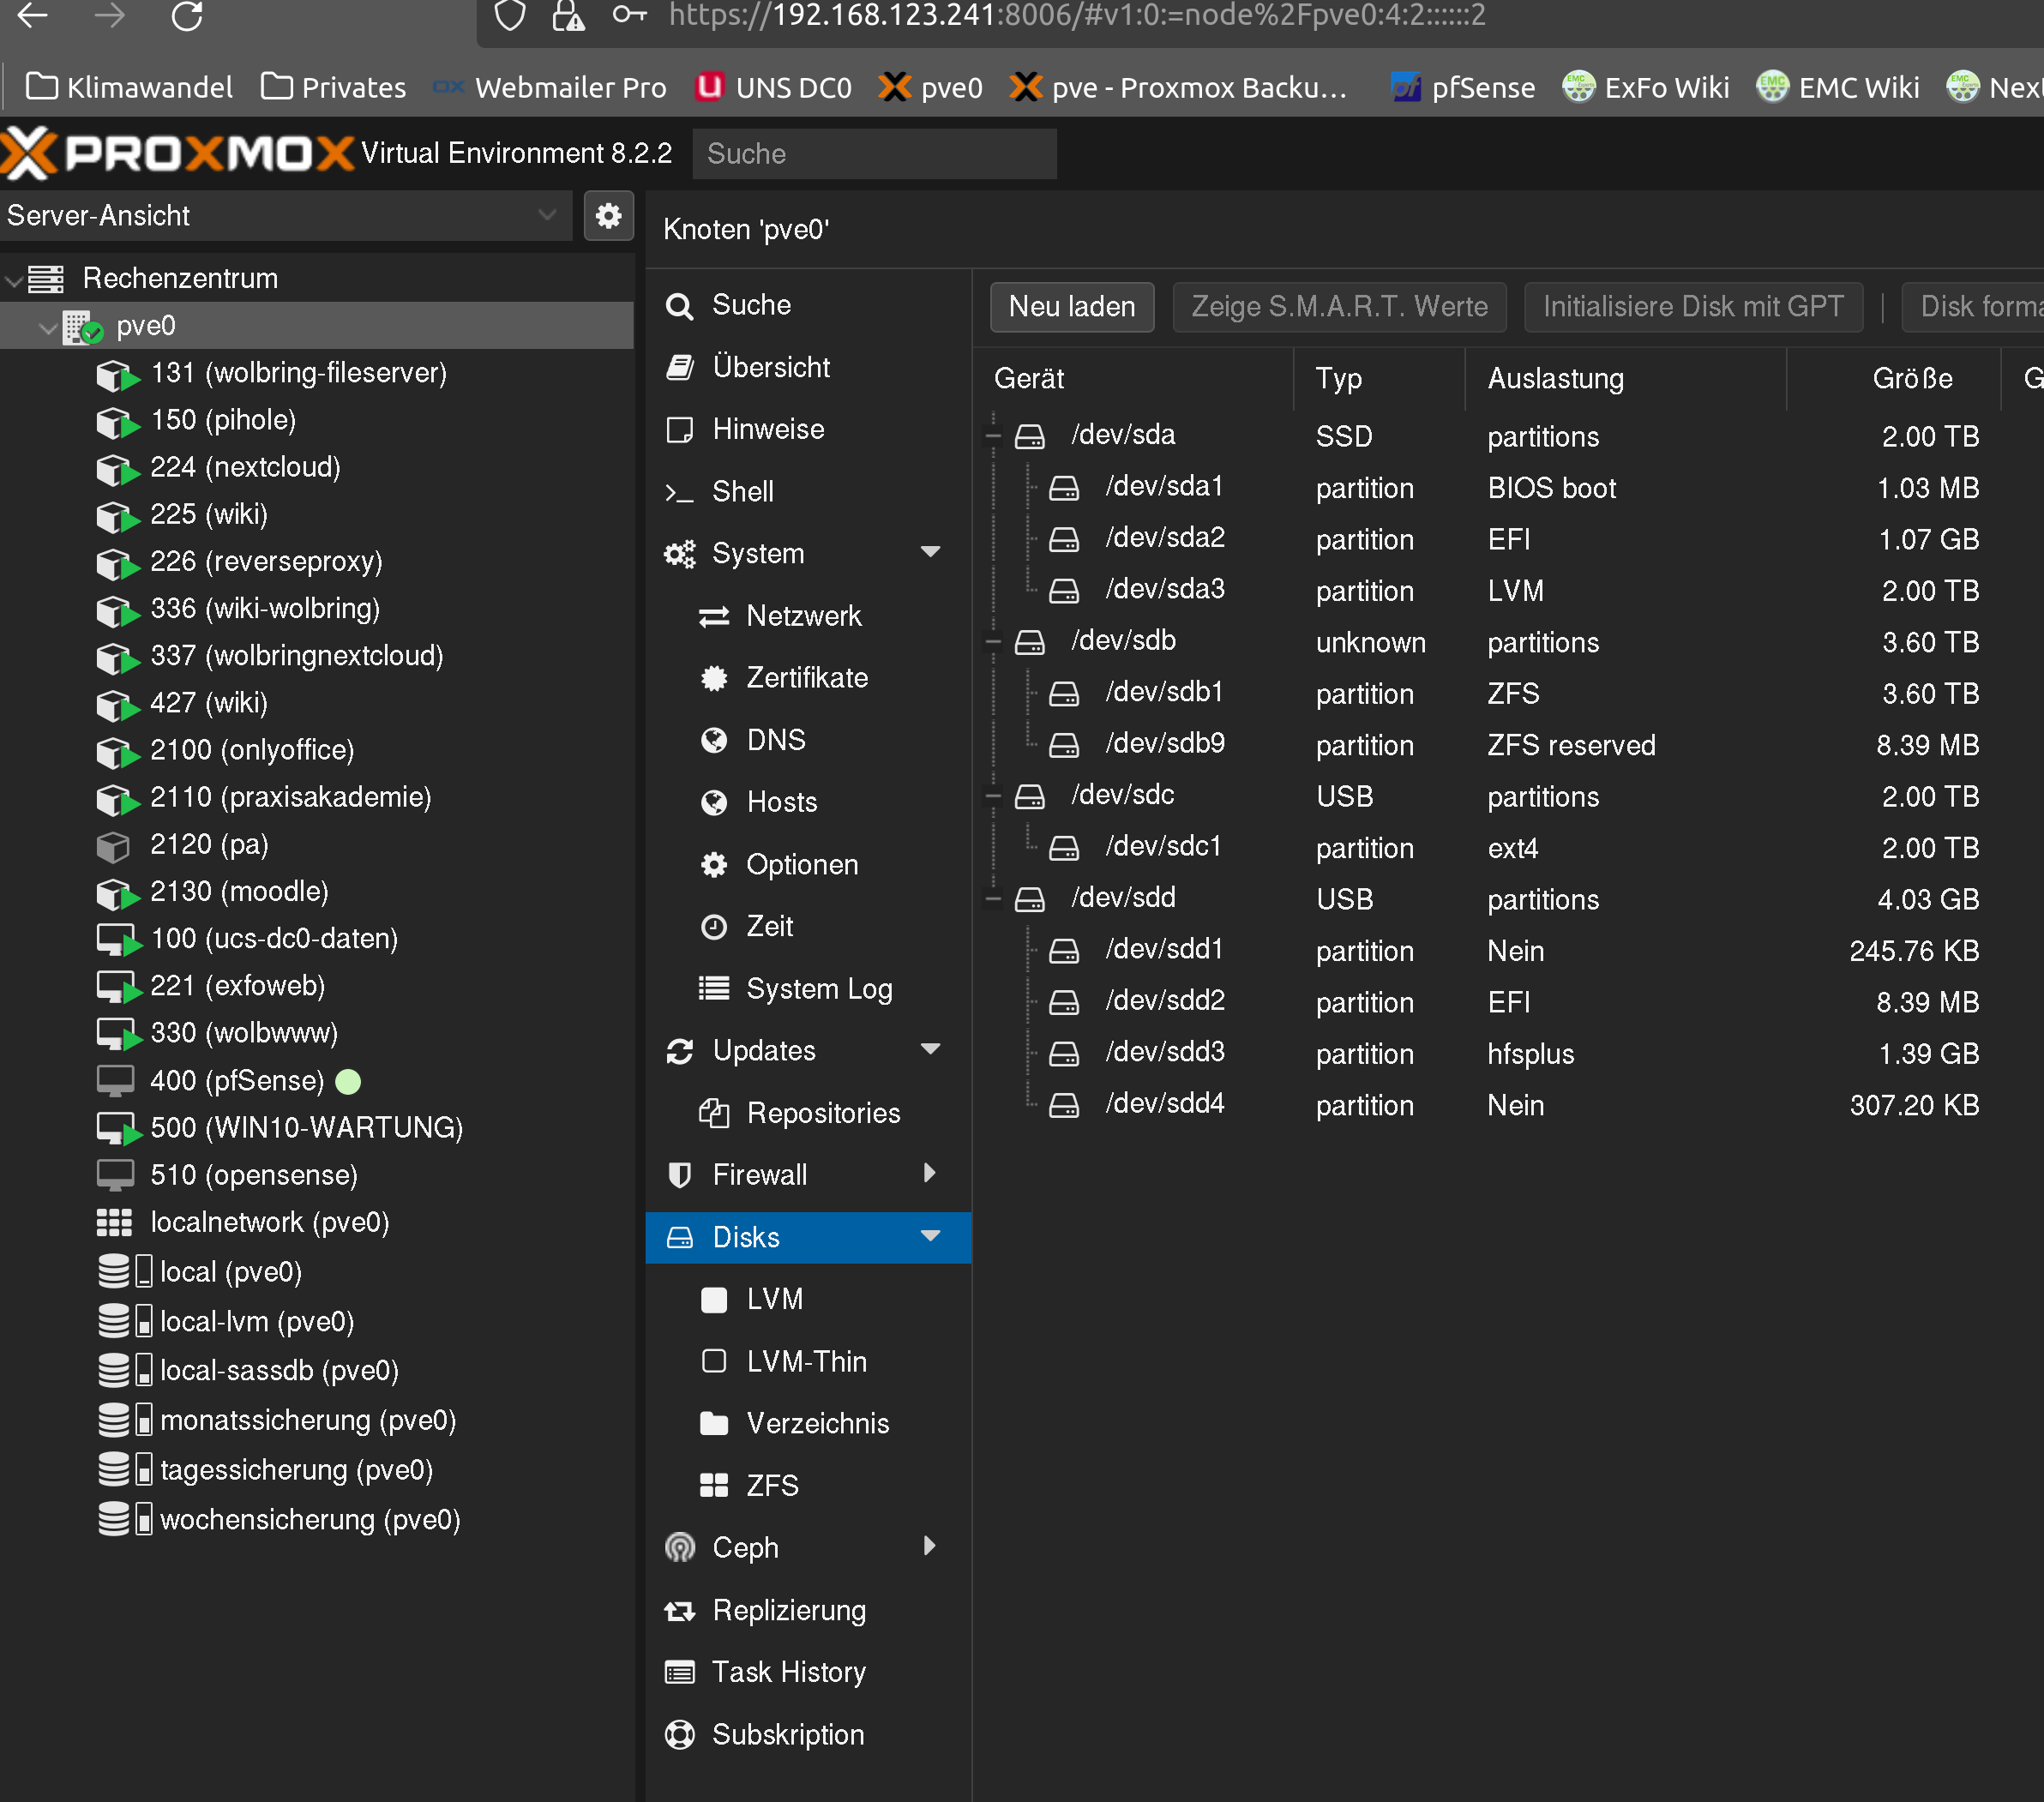The height and width of the screenshot is (1802, 2044).
Task: Click the Subskription support icon entry
Action: coord(680,1734)
